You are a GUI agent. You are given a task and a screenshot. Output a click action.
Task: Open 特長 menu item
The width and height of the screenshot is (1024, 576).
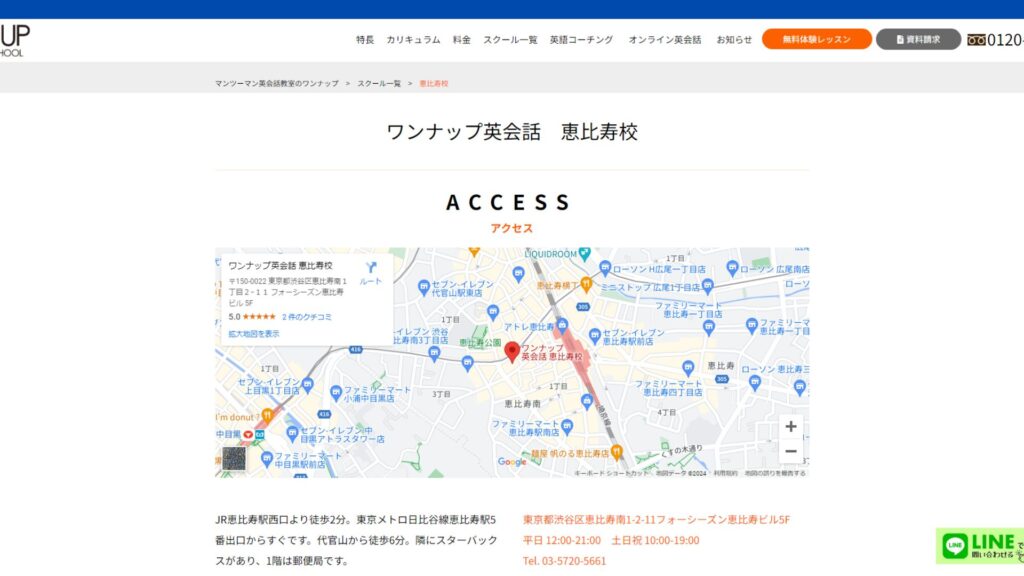click(365, 40)
